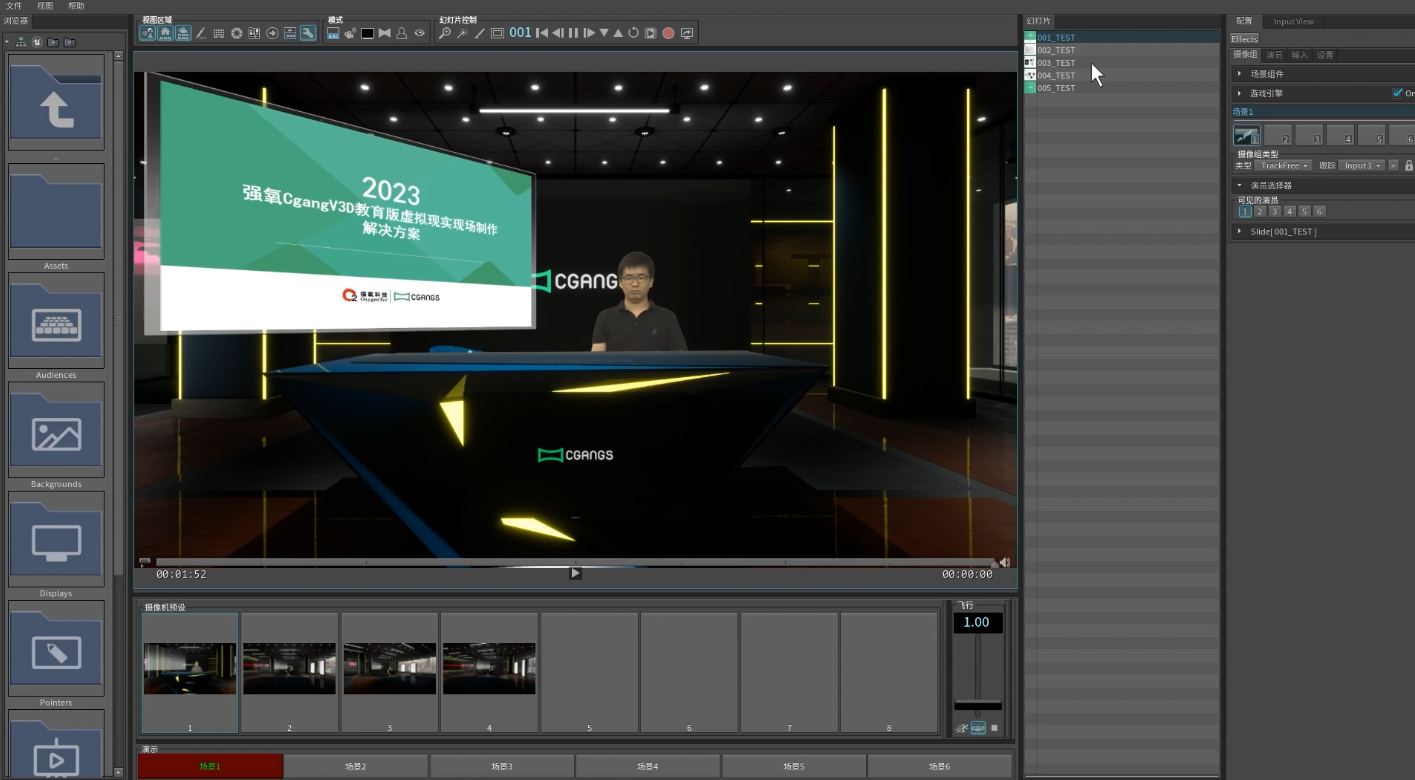Switch to the Input View tab
The height and width of the screenshot is (780, 1415).
(1293, 21)
